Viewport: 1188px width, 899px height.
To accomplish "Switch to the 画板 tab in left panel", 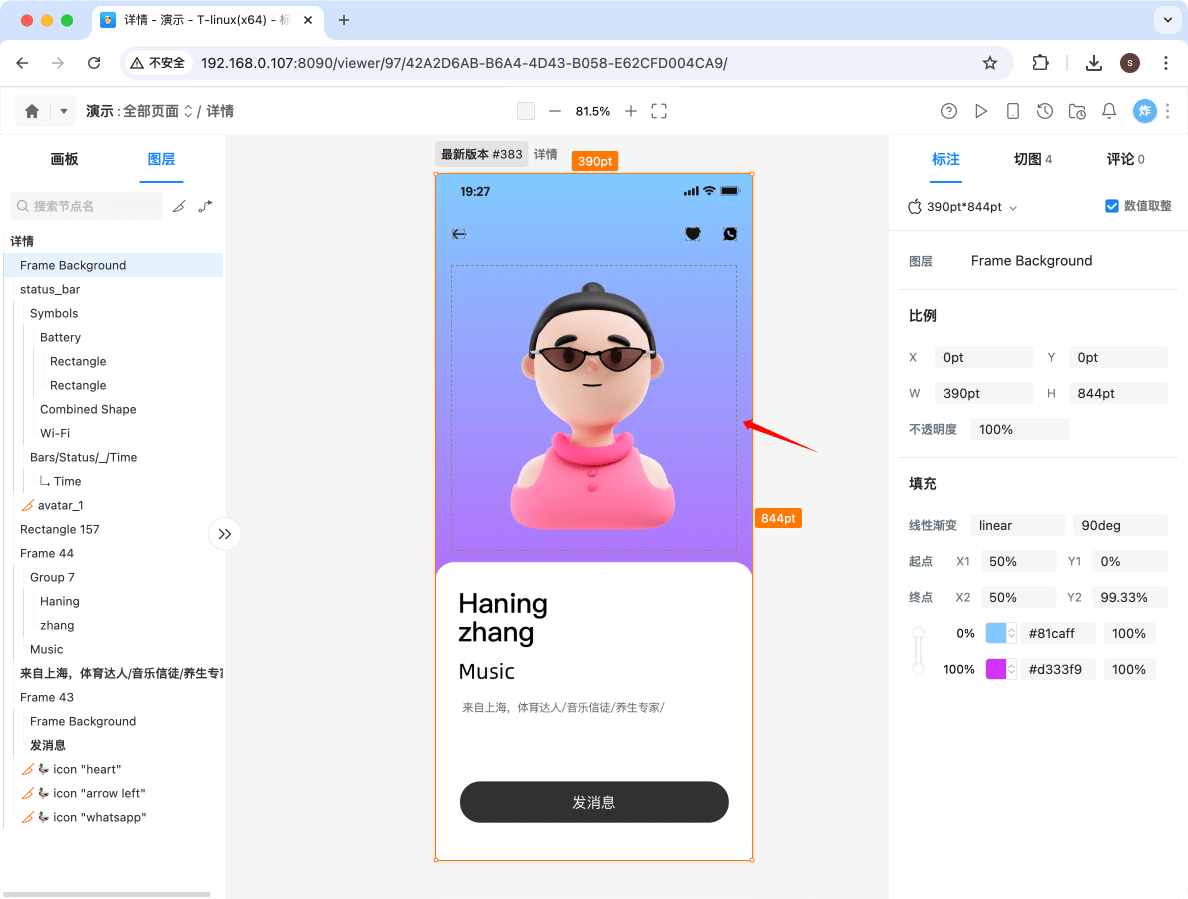I will click(x=64, y=158).
